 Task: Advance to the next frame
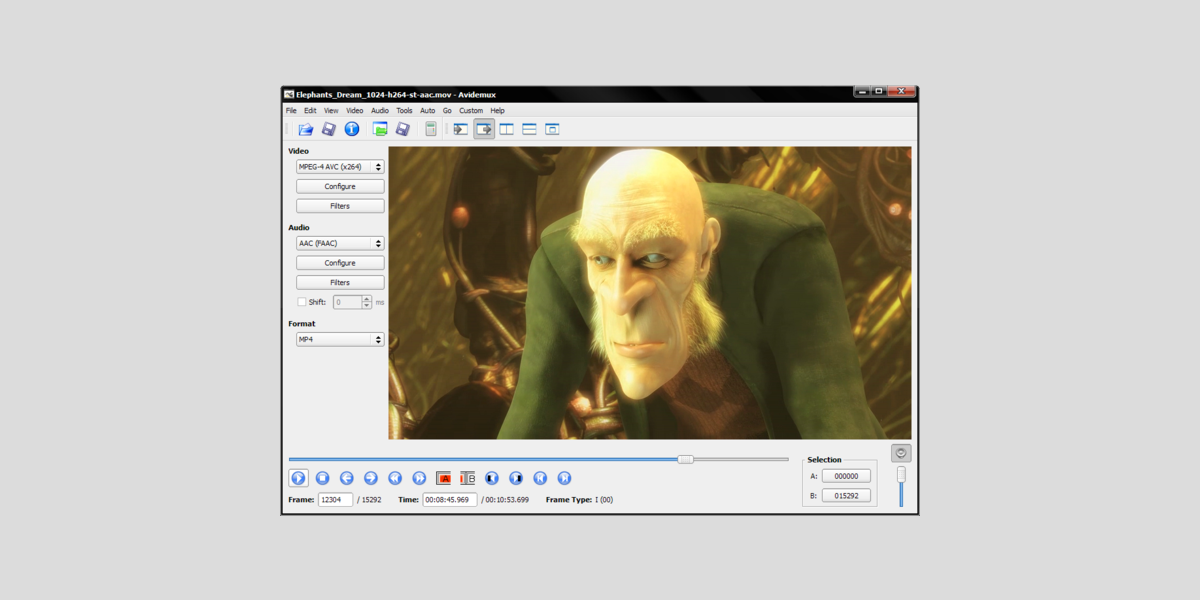pos(370,478)
